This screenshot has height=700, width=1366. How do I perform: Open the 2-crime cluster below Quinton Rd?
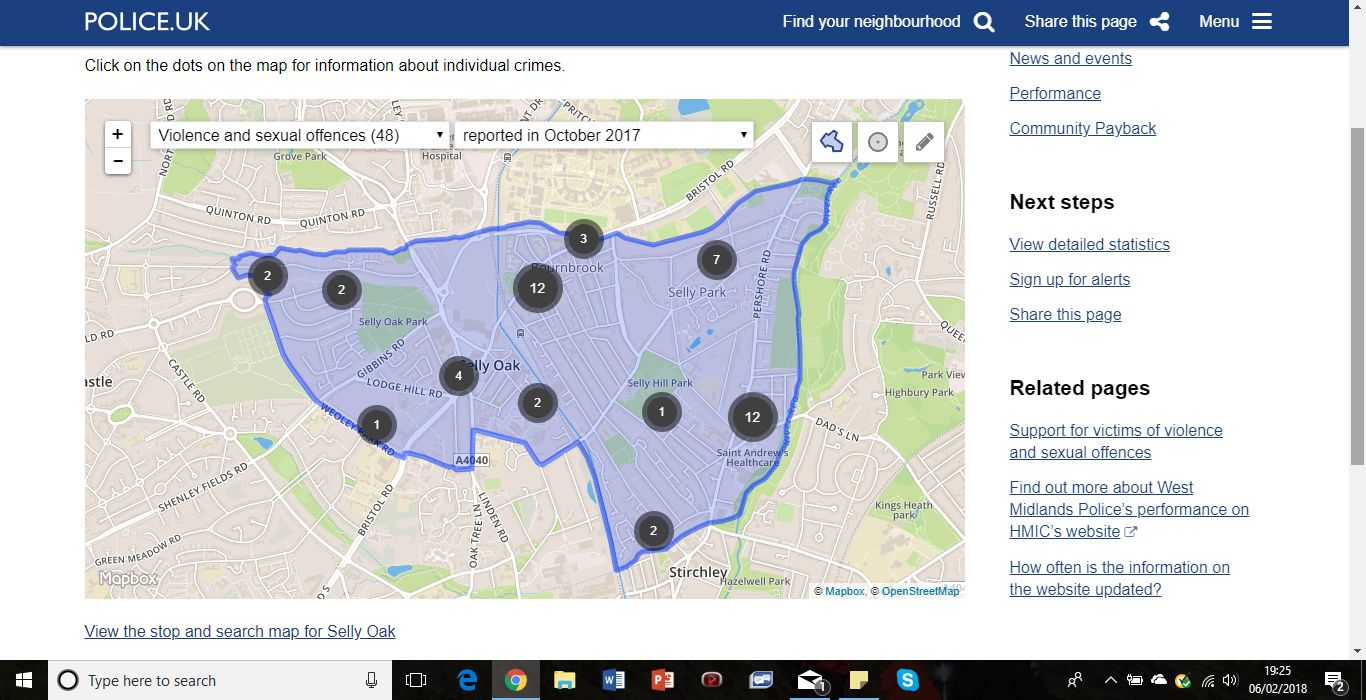coord(267,275)
